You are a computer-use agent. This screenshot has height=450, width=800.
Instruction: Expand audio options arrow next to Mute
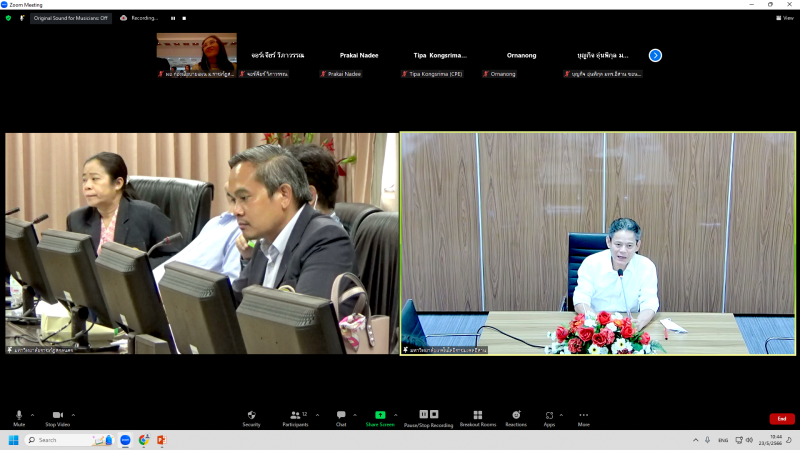[32, 414]
